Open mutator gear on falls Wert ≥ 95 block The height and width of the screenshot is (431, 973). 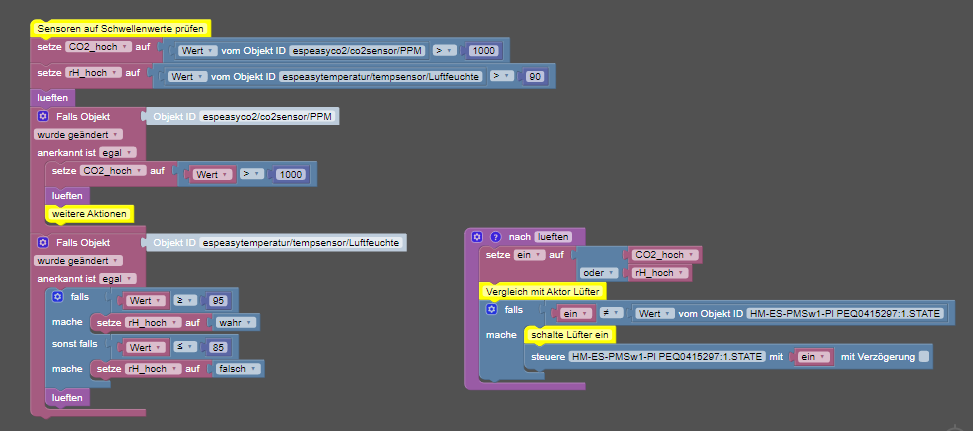click(x=58, y=296)
